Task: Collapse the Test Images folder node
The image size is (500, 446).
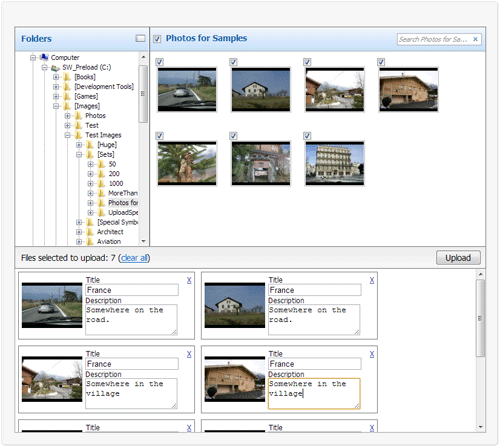Action: (x=67, y=135)
